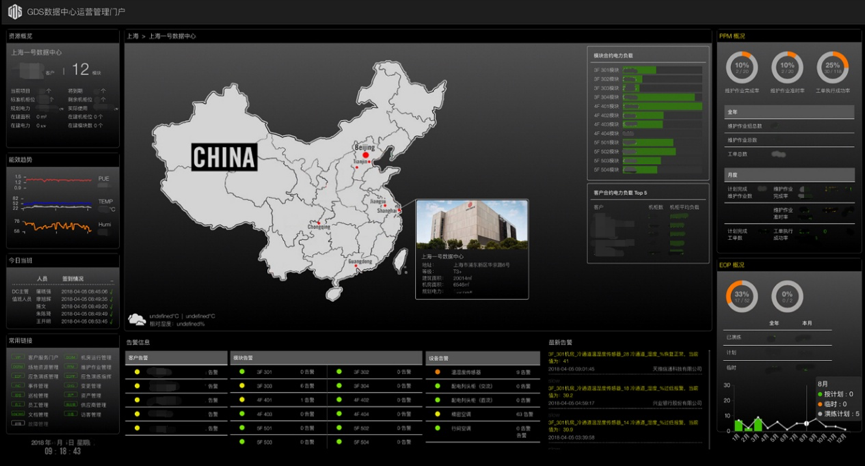Click the 客户合约电力负载 Top 5 panel title

coord(620,193)
